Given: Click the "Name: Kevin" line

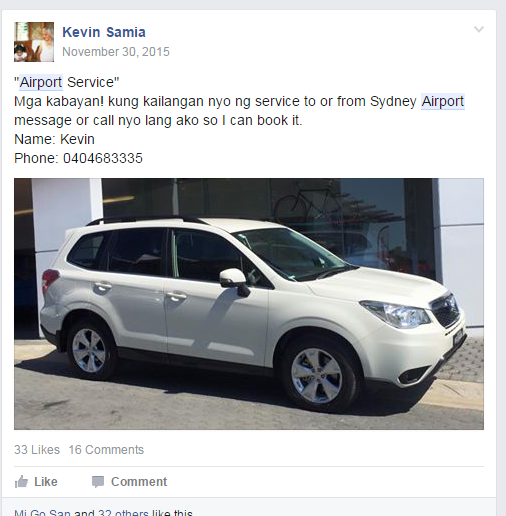Looking at the screenshot, I should click(x=54, y=139).
